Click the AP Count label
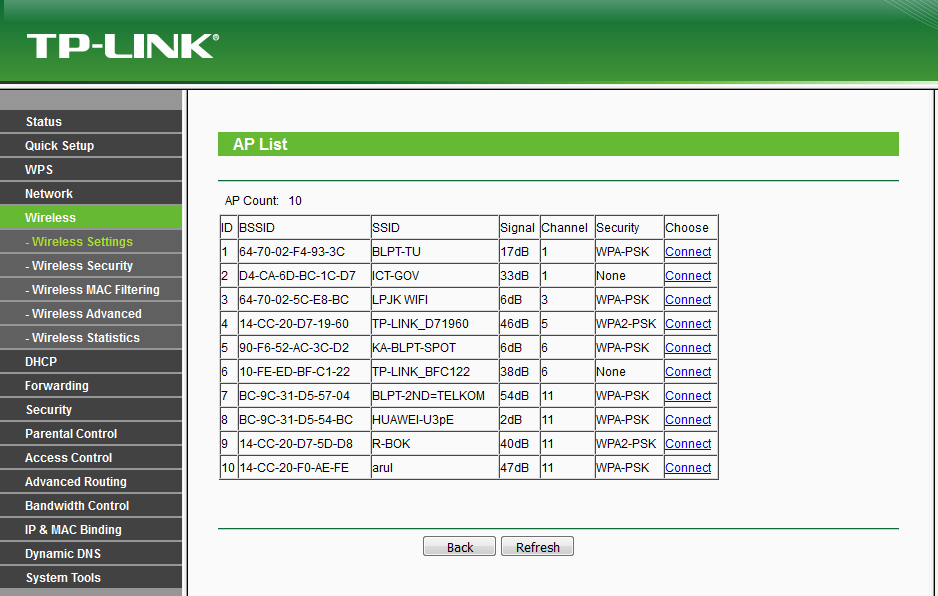Image resolution: width=938 pixels, height=596 pixels. 252,200
